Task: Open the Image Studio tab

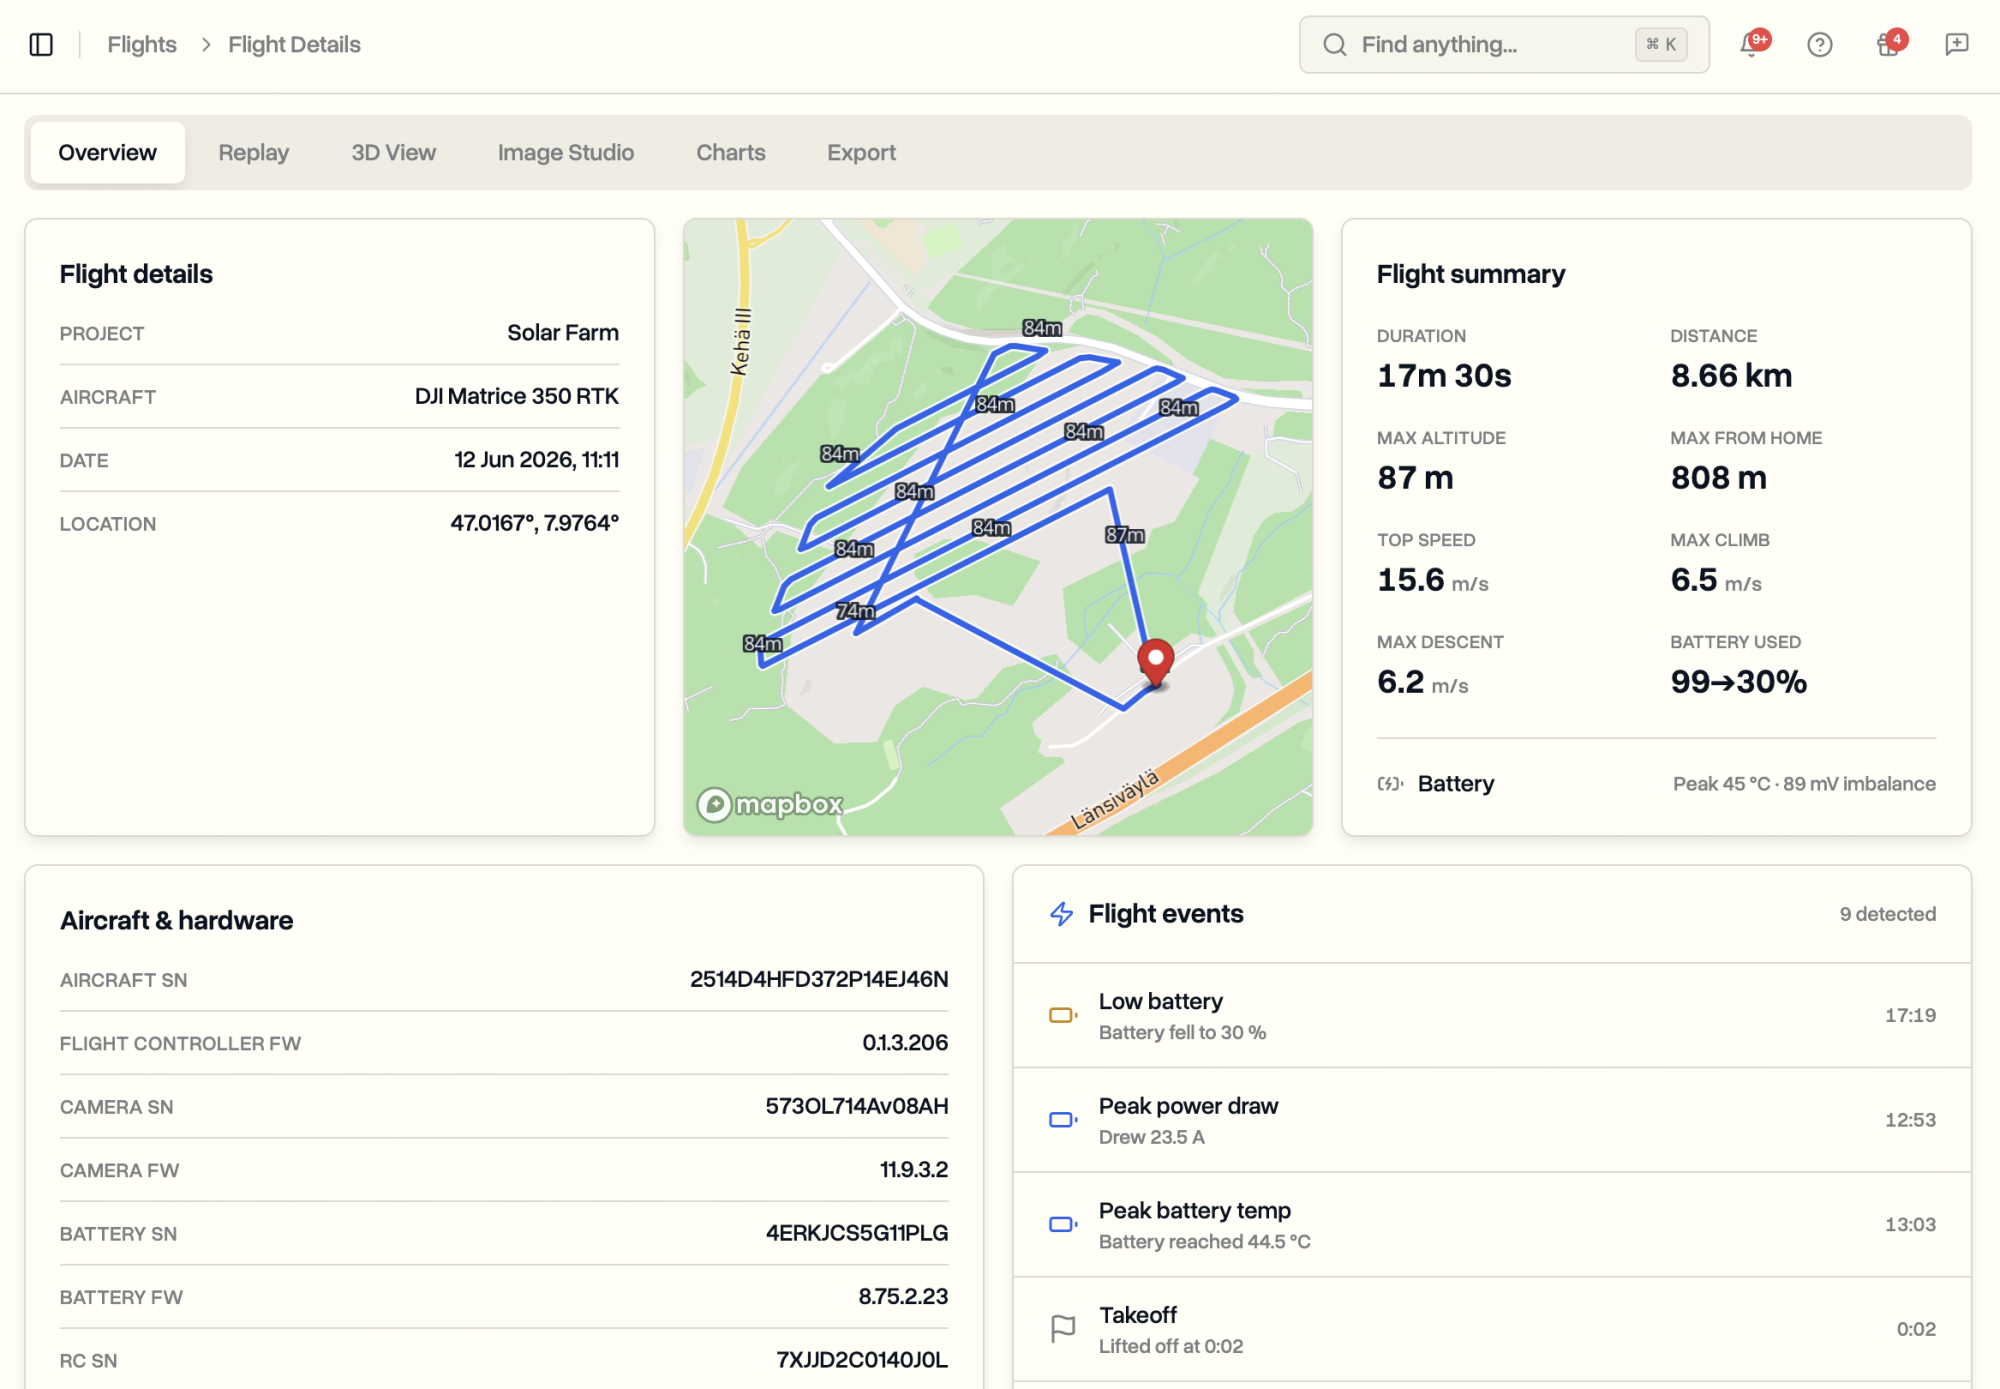Action: point(566,152)
